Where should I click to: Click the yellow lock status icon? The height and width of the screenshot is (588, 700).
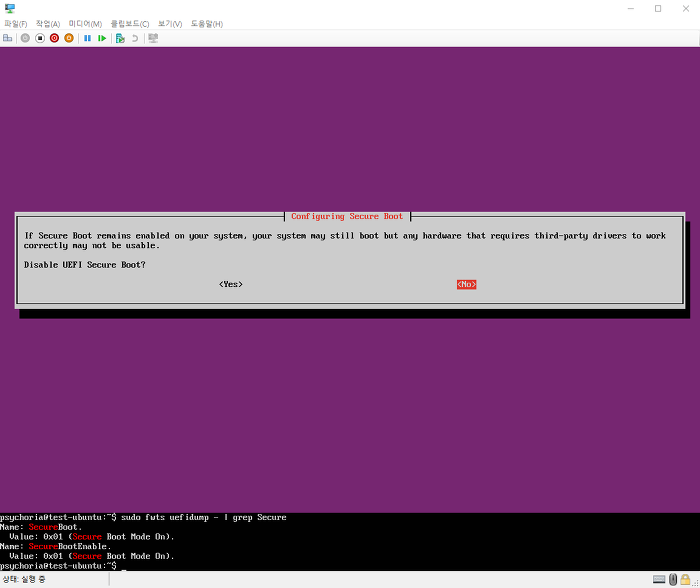tap(685, 580)
